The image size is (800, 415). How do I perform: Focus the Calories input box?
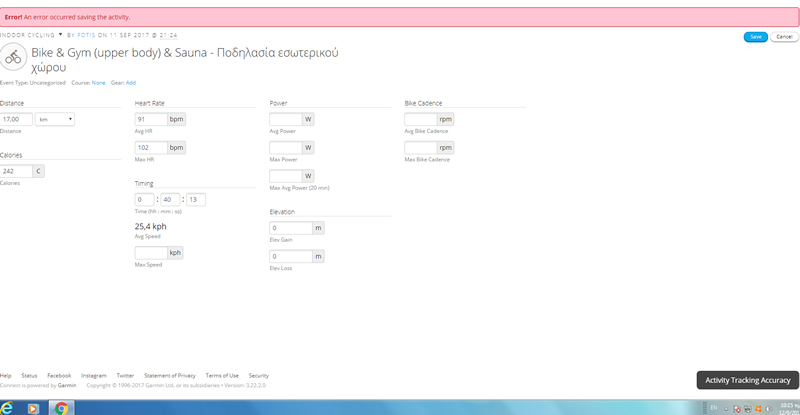pyautogui.click(x=16, y=171)
